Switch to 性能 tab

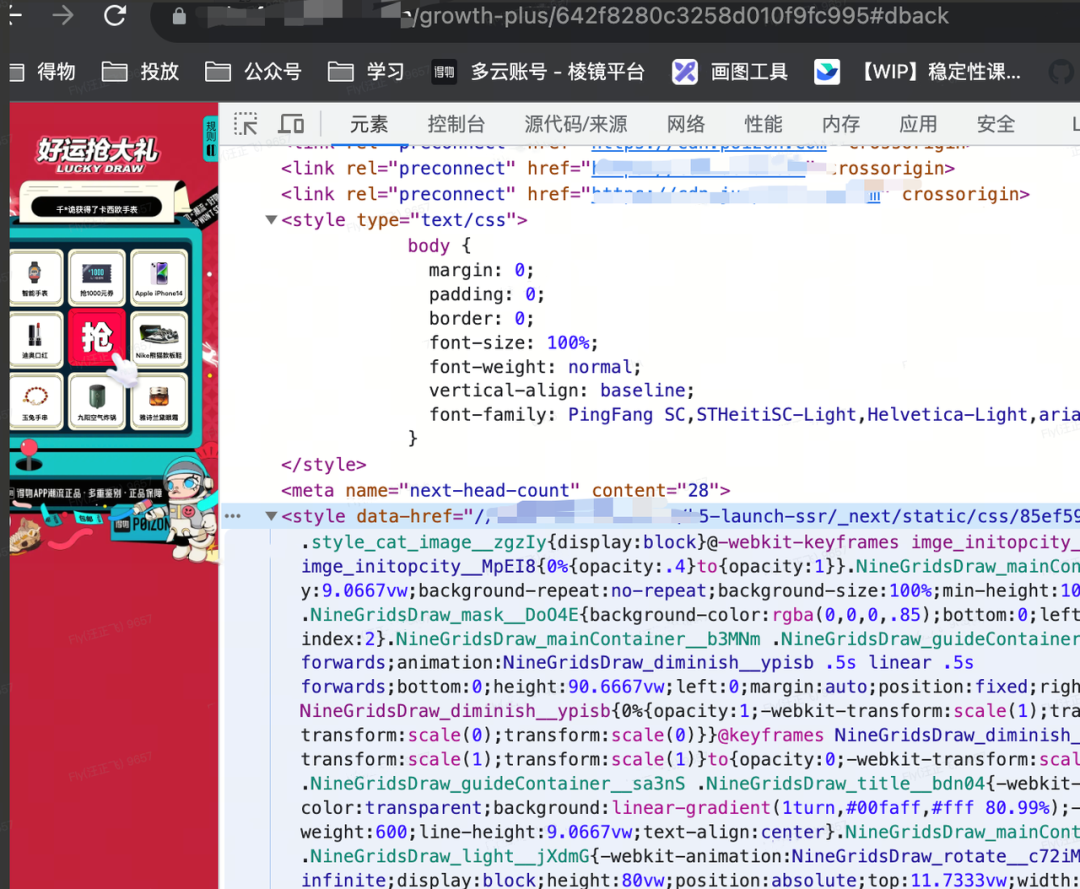tap(763, 125)
